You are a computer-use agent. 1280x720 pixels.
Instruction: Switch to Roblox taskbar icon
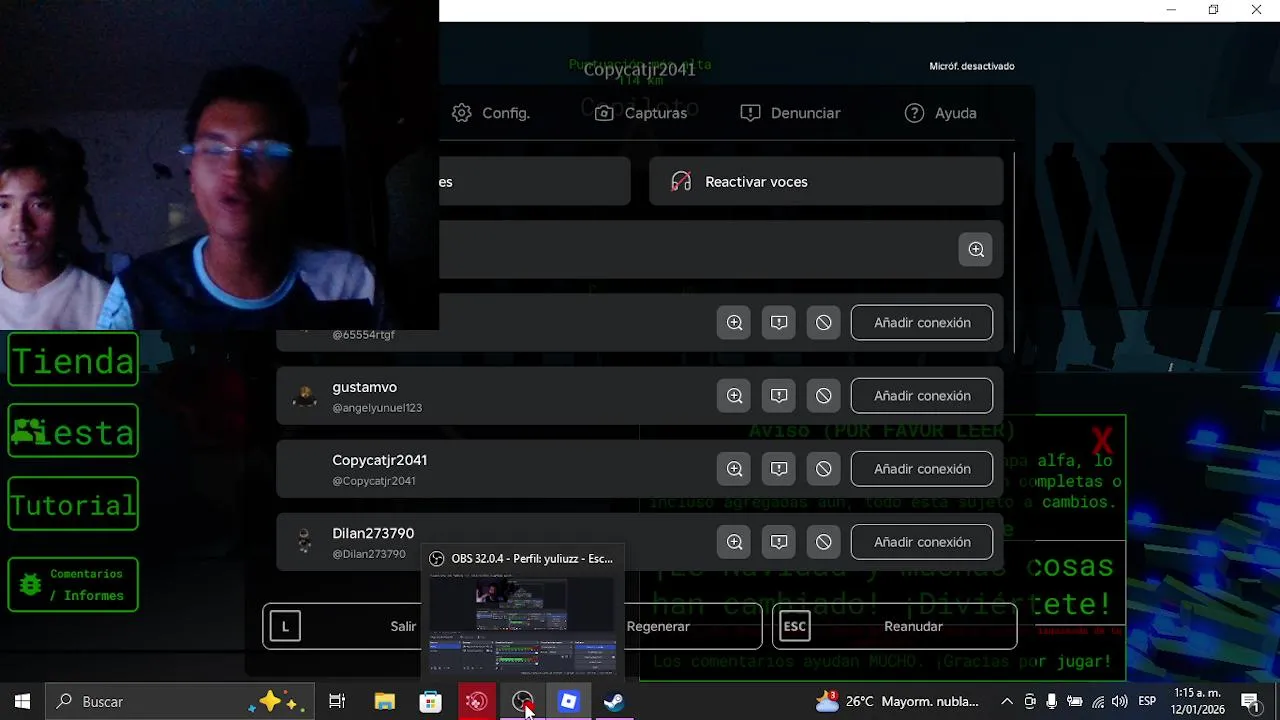[568, 702]
